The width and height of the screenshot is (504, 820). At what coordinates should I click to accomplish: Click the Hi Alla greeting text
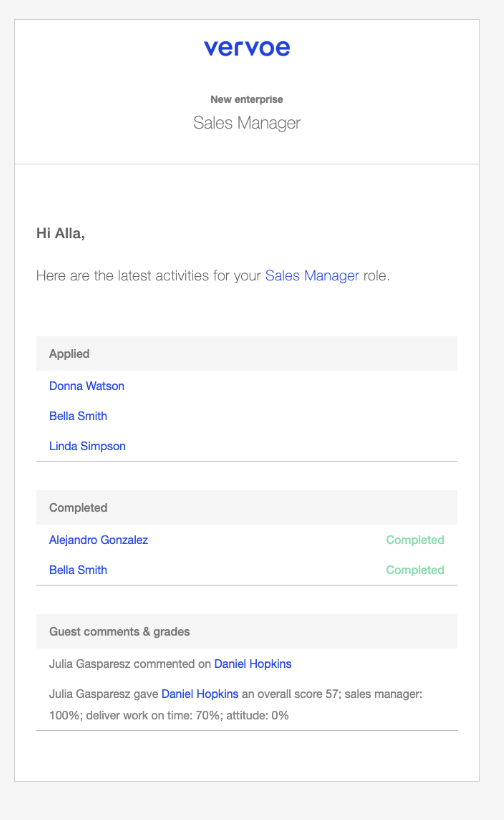click(60, 233)
